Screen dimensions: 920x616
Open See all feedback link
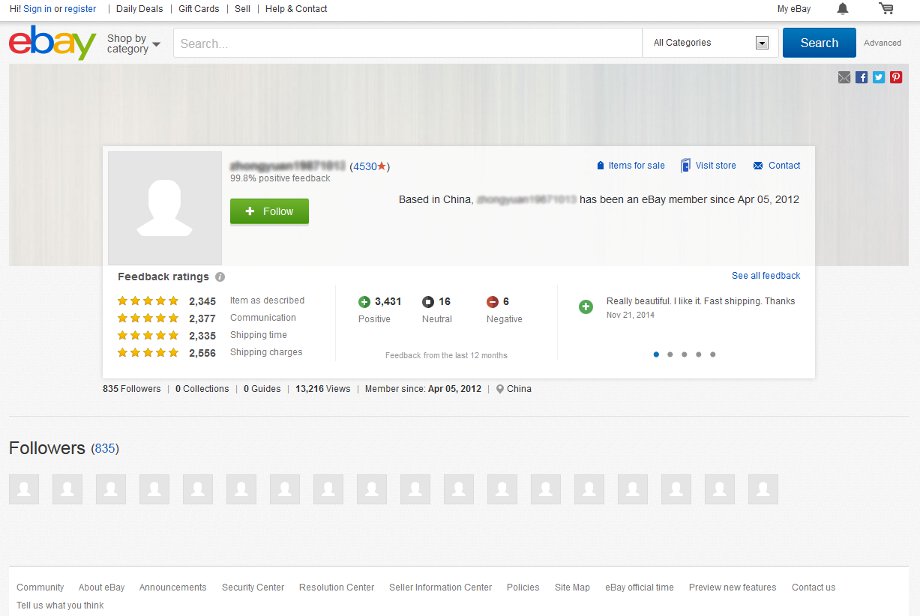[x=766, y=276]
